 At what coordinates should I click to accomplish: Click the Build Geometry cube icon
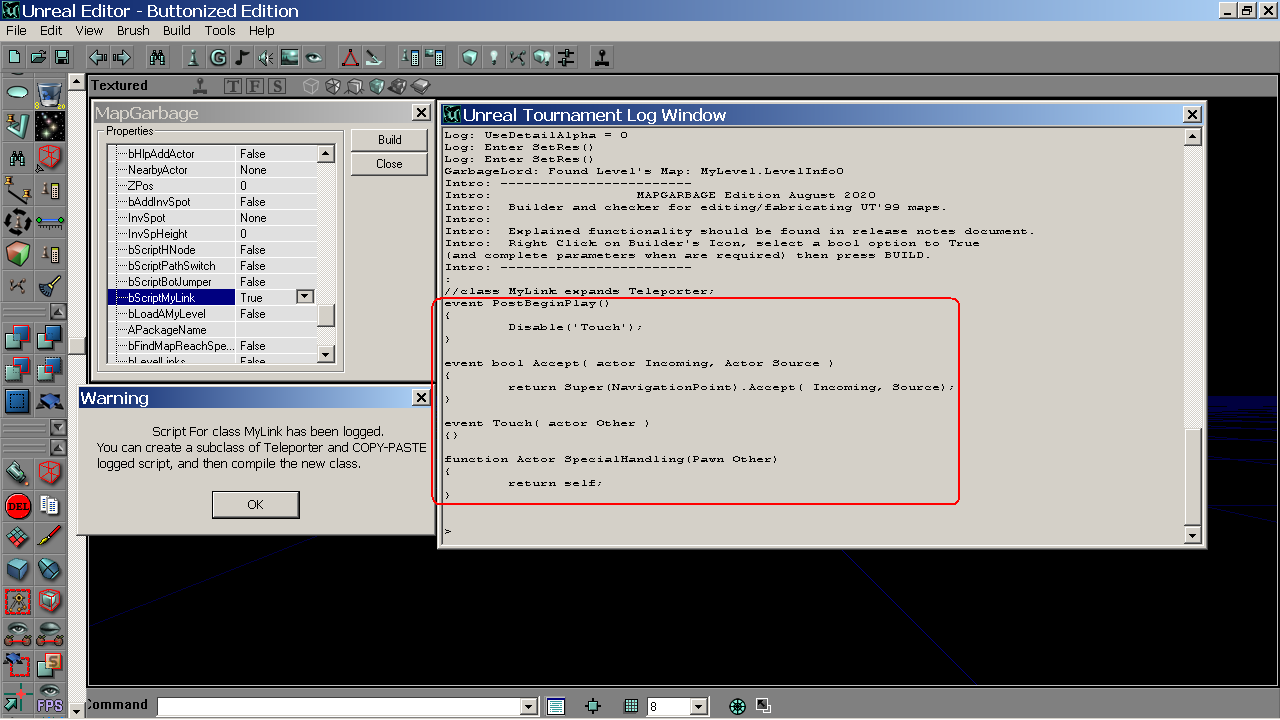tap(469, 57)
